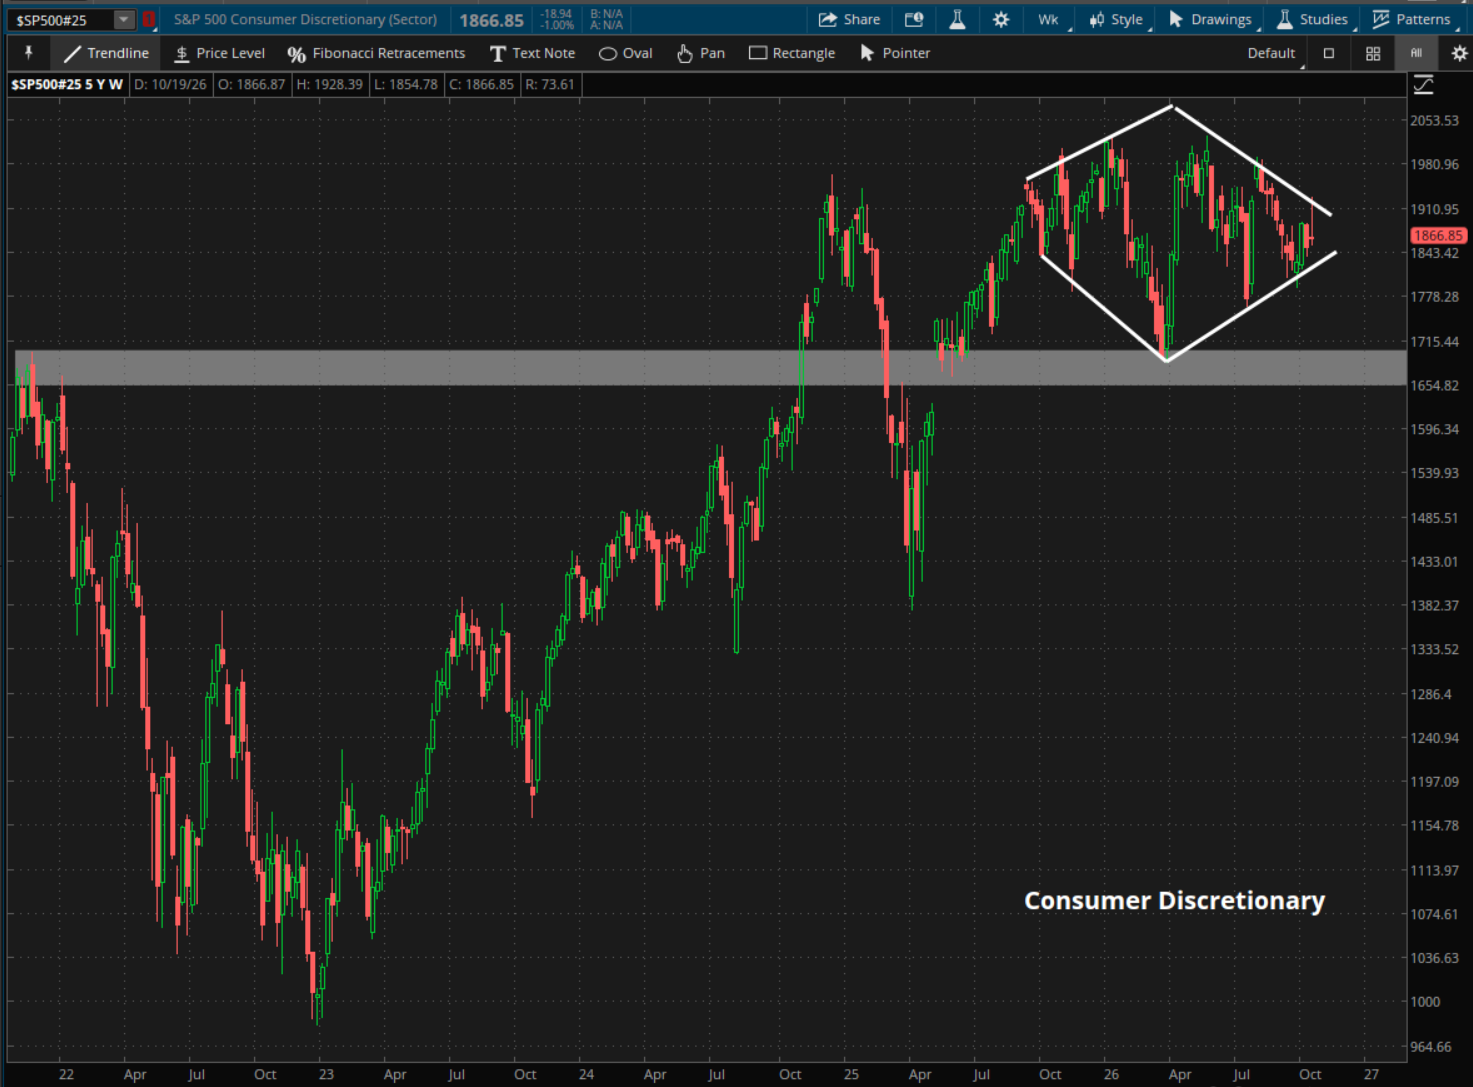Image resolution: width=1473 pixels, height=1087 pixels.
Task: Select the Price Level drawing tool
Action: pos(219,53)
